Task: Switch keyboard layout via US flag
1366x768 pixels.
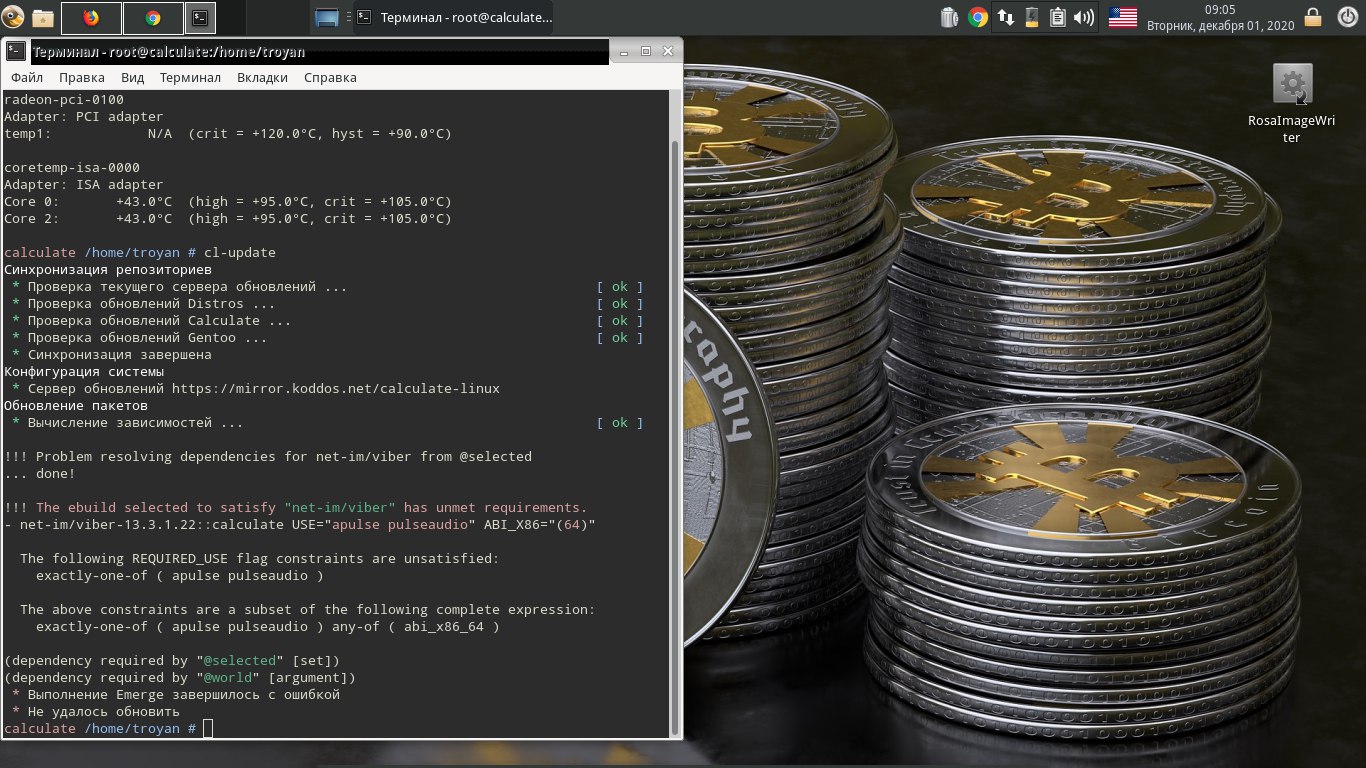Action: click(1123, 17)
